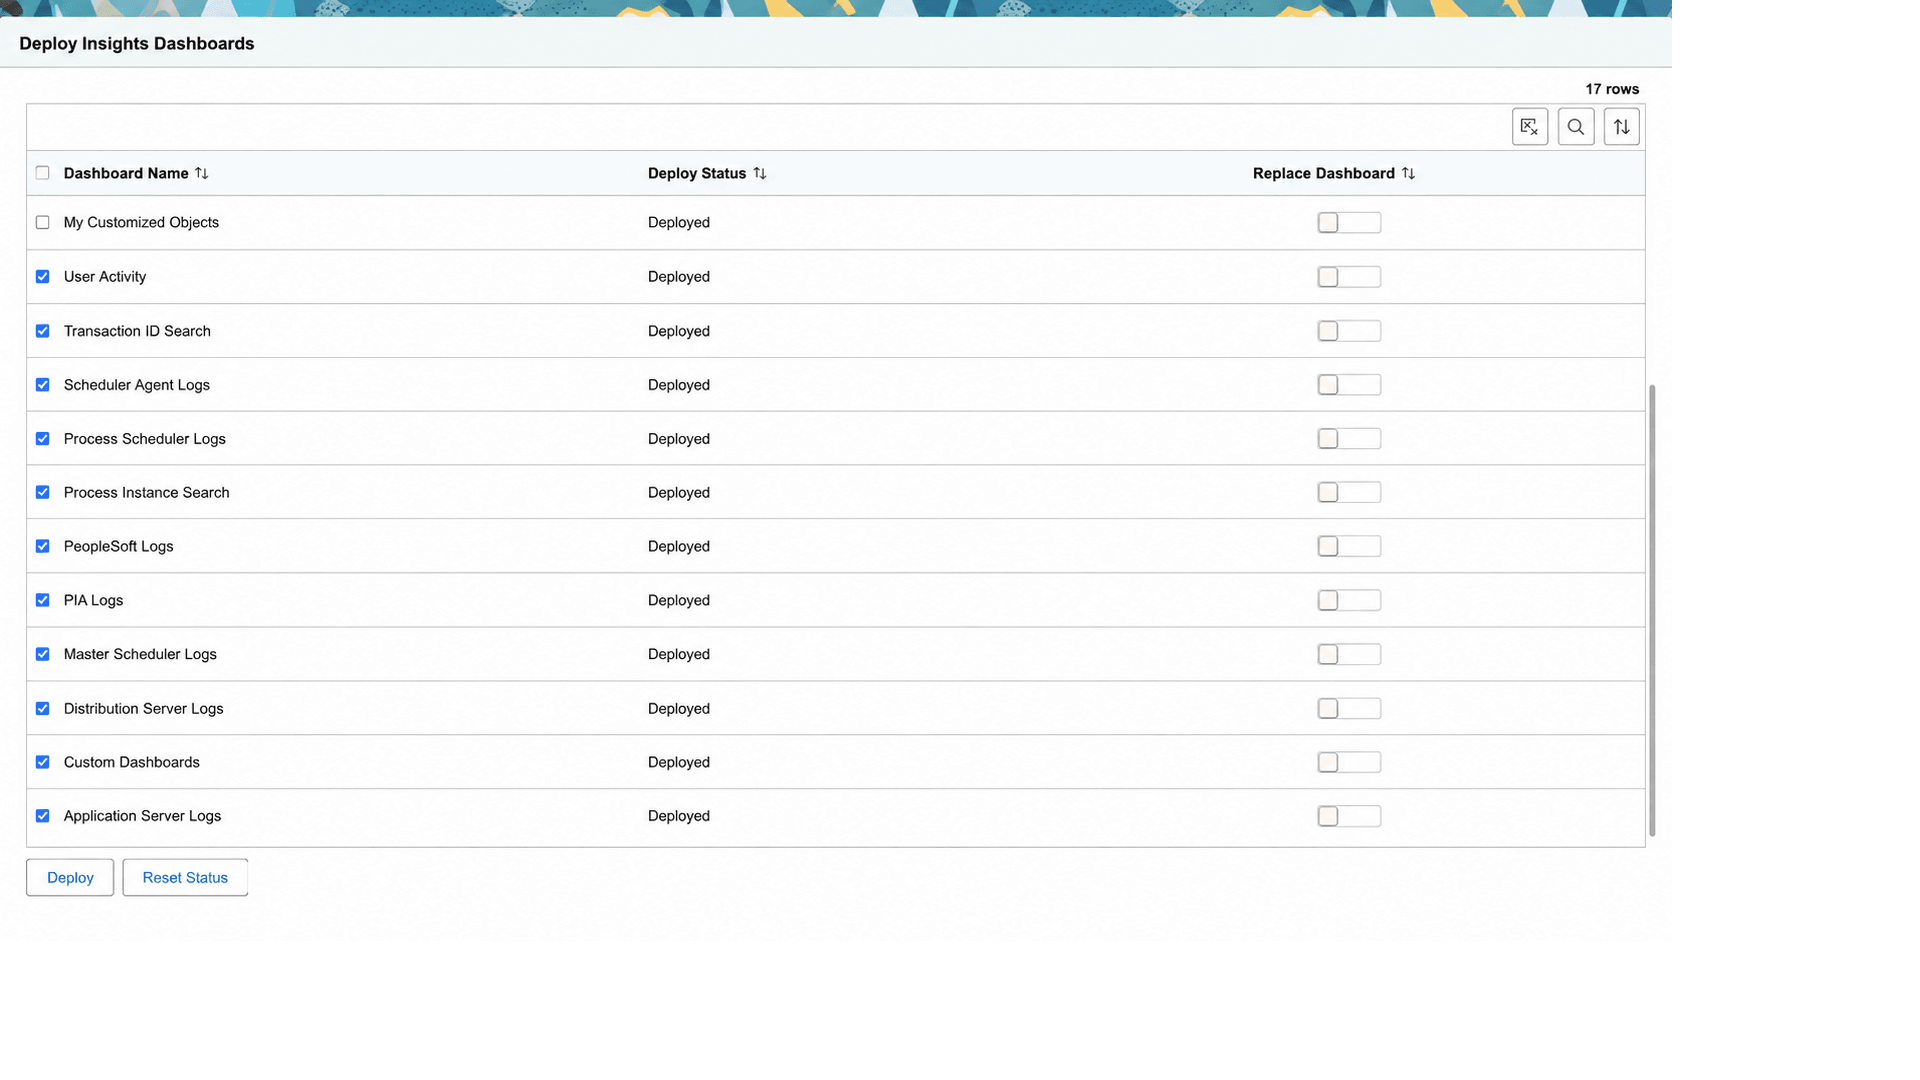The image size is (1920, 1080).
Task: Select the Scheduler Agent Logs name text
Action: pyautogui.click(x=137, y=384)
